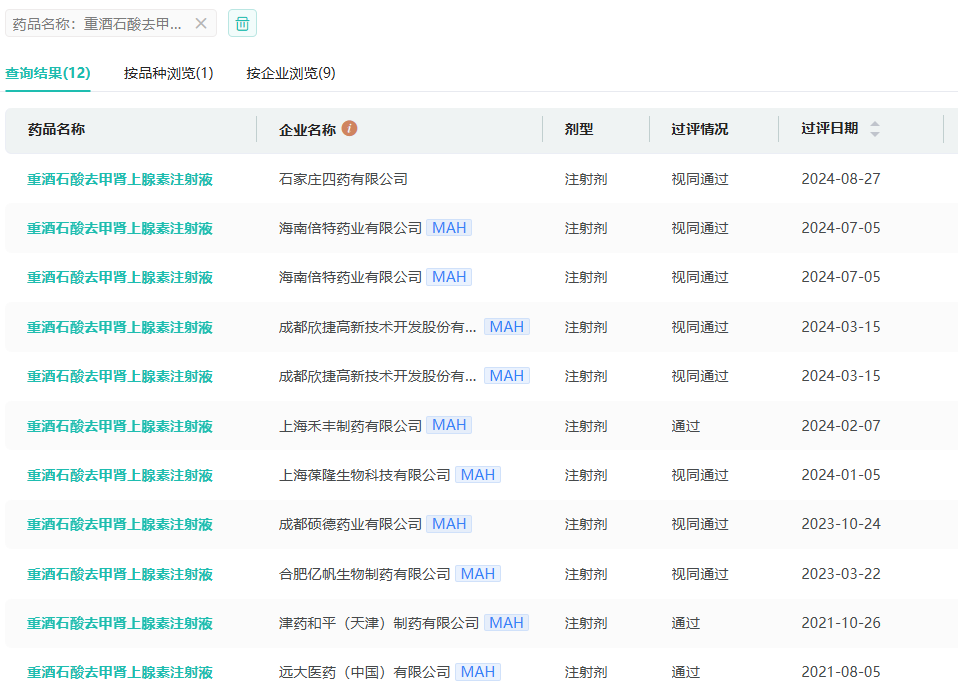Open drug link dated 2024-02-07

[x=120, y=426]
